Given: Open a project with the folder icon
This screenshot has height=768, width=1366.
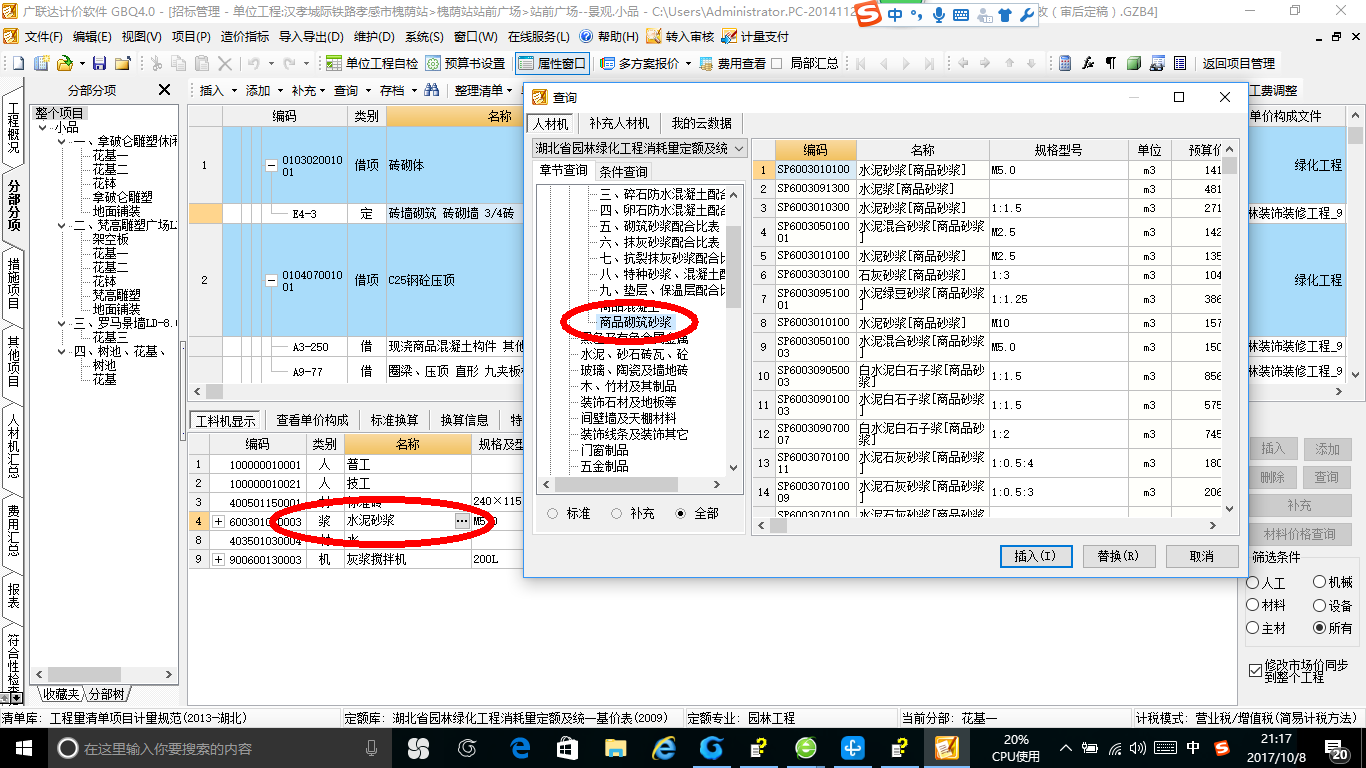Looking at the screenshot, I should pos(64,63).
